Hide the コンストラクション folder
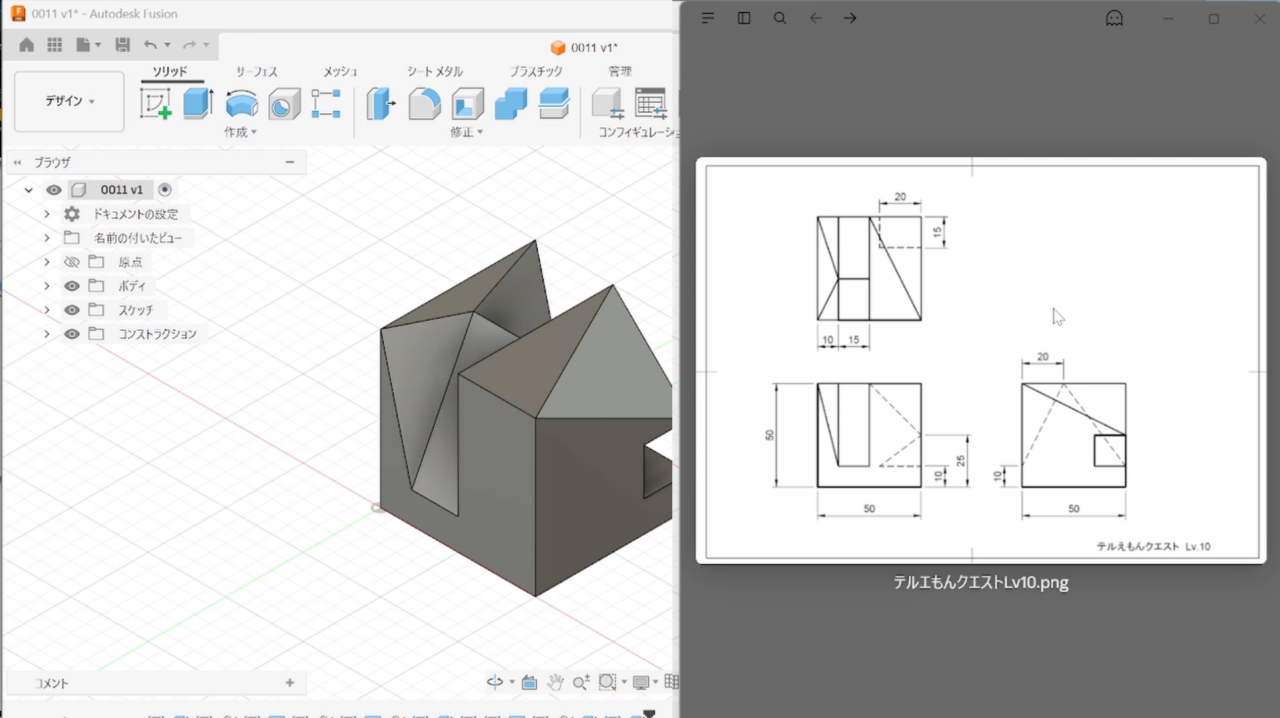Viewport: 1280px width, 718px height. pos(72,334)
